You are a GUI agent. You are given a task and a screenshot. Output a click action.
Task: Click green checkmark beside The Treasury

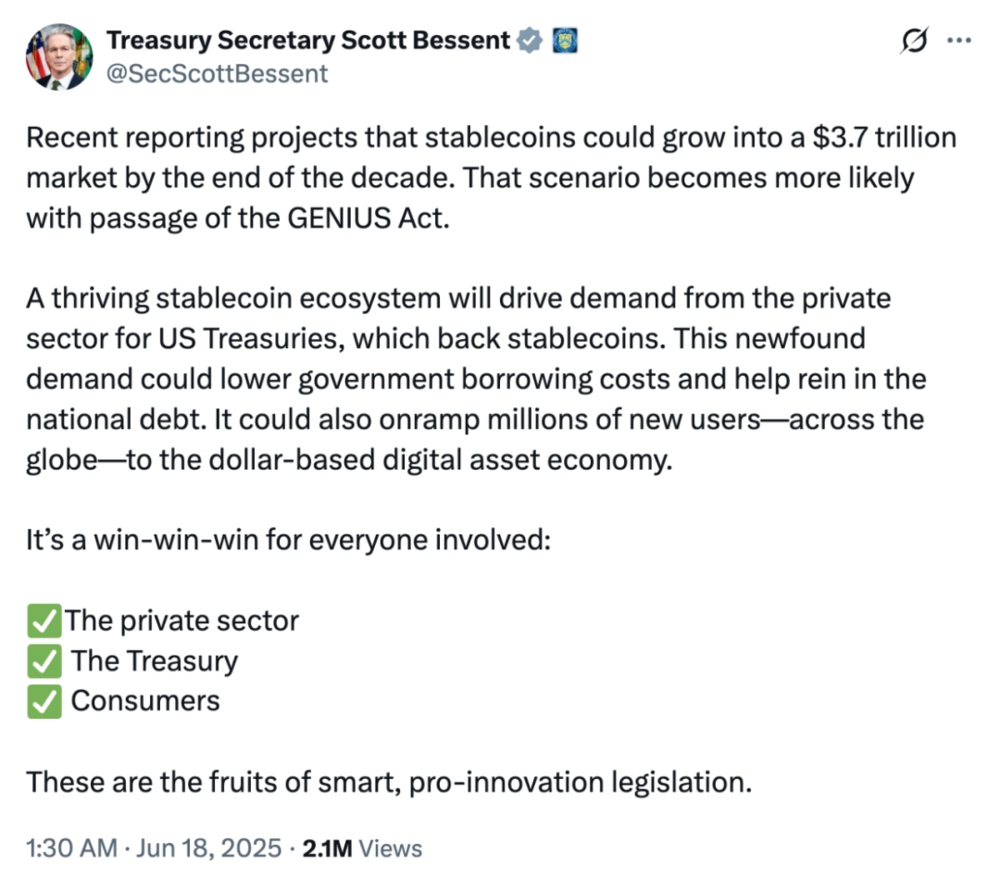point(42,661)
